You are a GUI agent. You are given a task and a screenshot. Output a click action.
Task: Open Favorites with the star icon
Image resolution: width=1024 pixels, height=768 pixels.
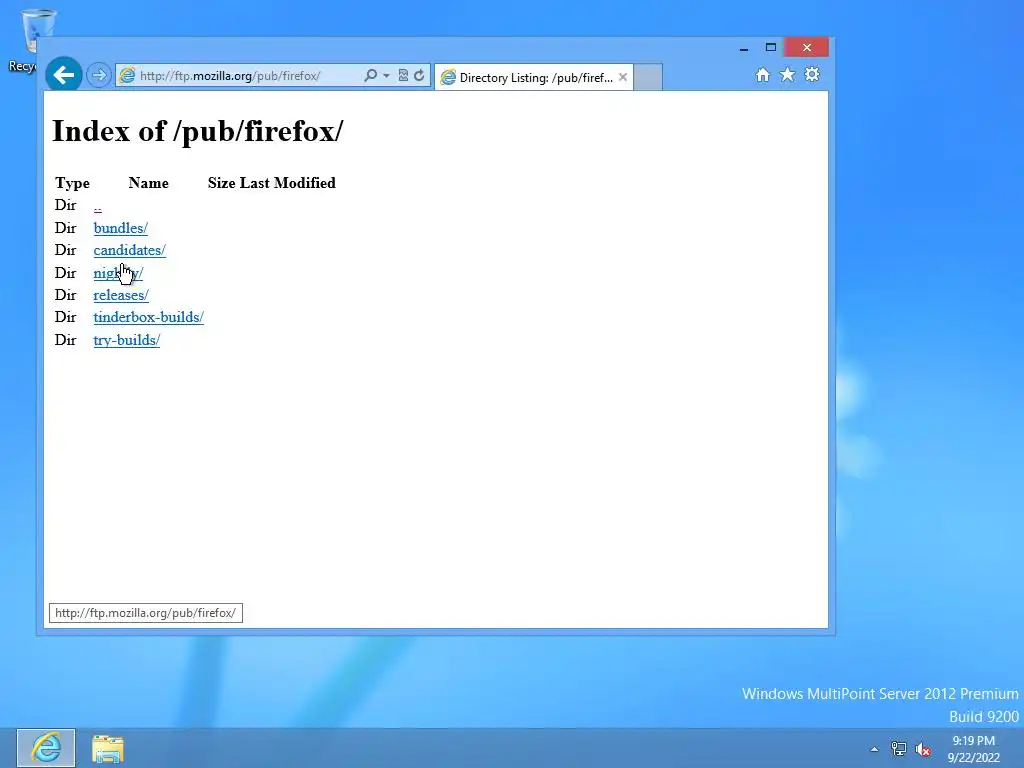click(x=788, y=75)
